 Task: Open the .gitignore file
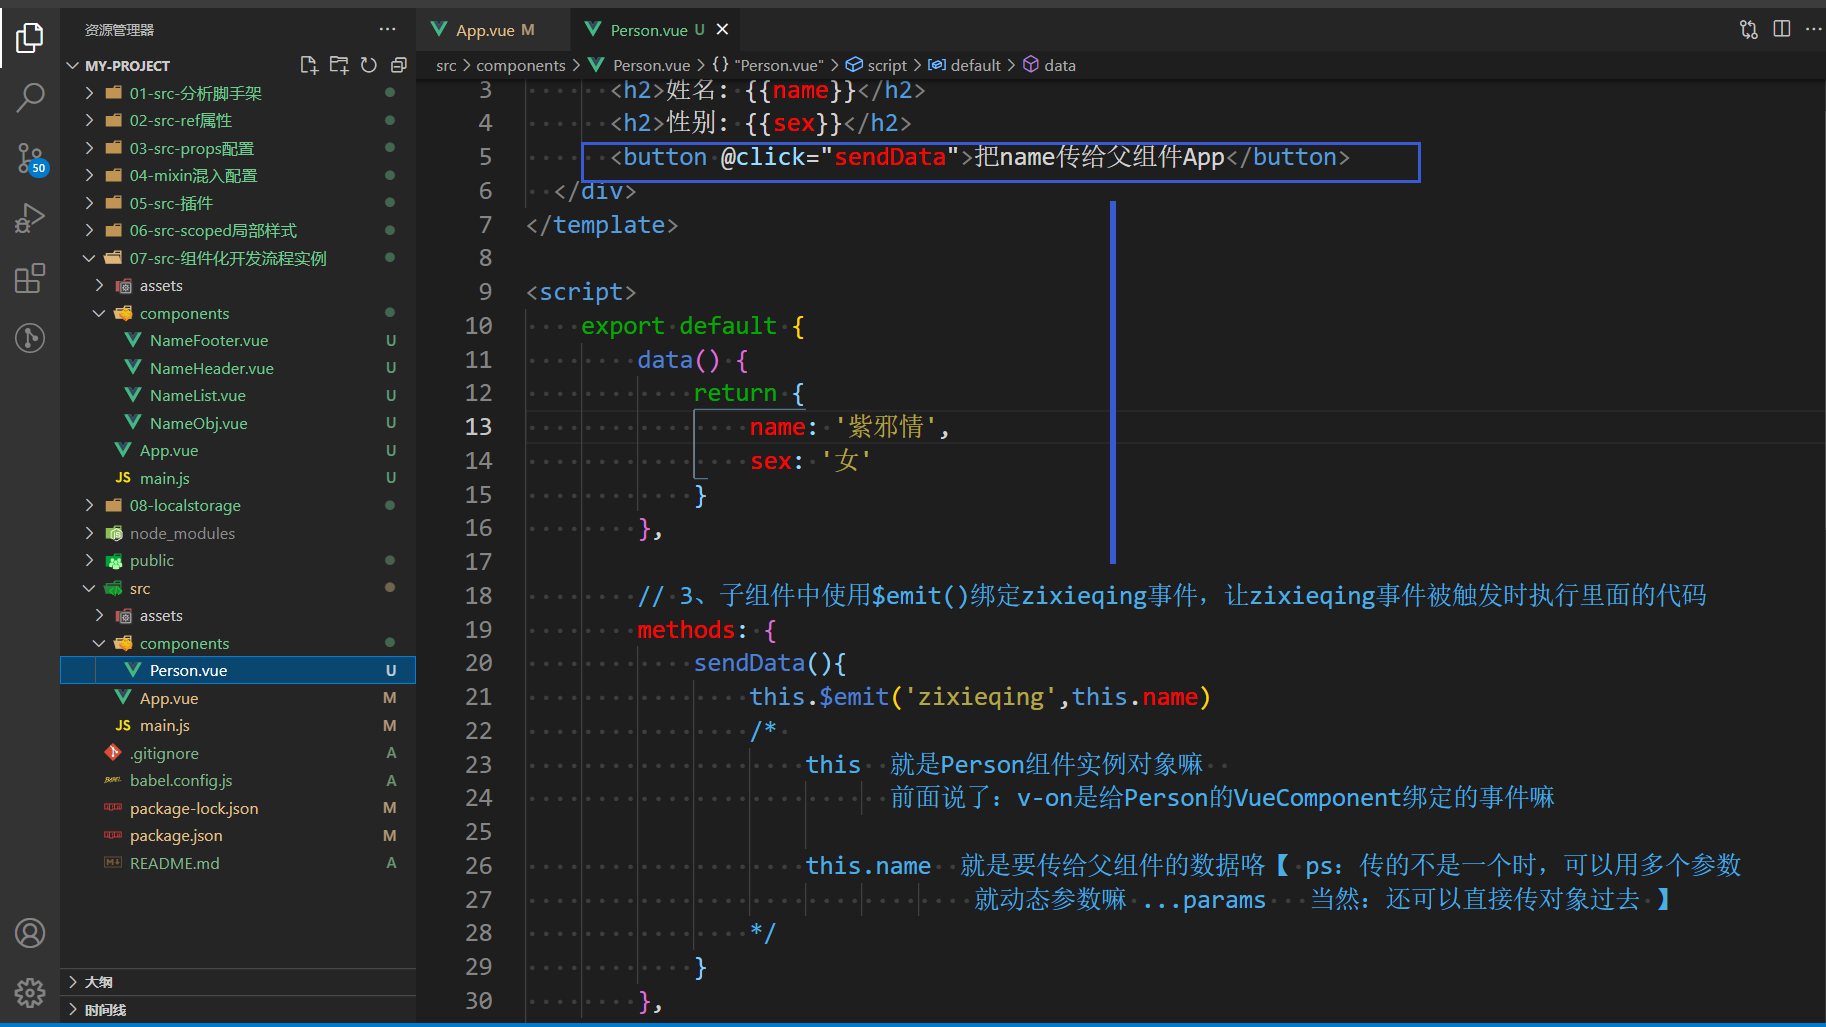click(238, 753)
